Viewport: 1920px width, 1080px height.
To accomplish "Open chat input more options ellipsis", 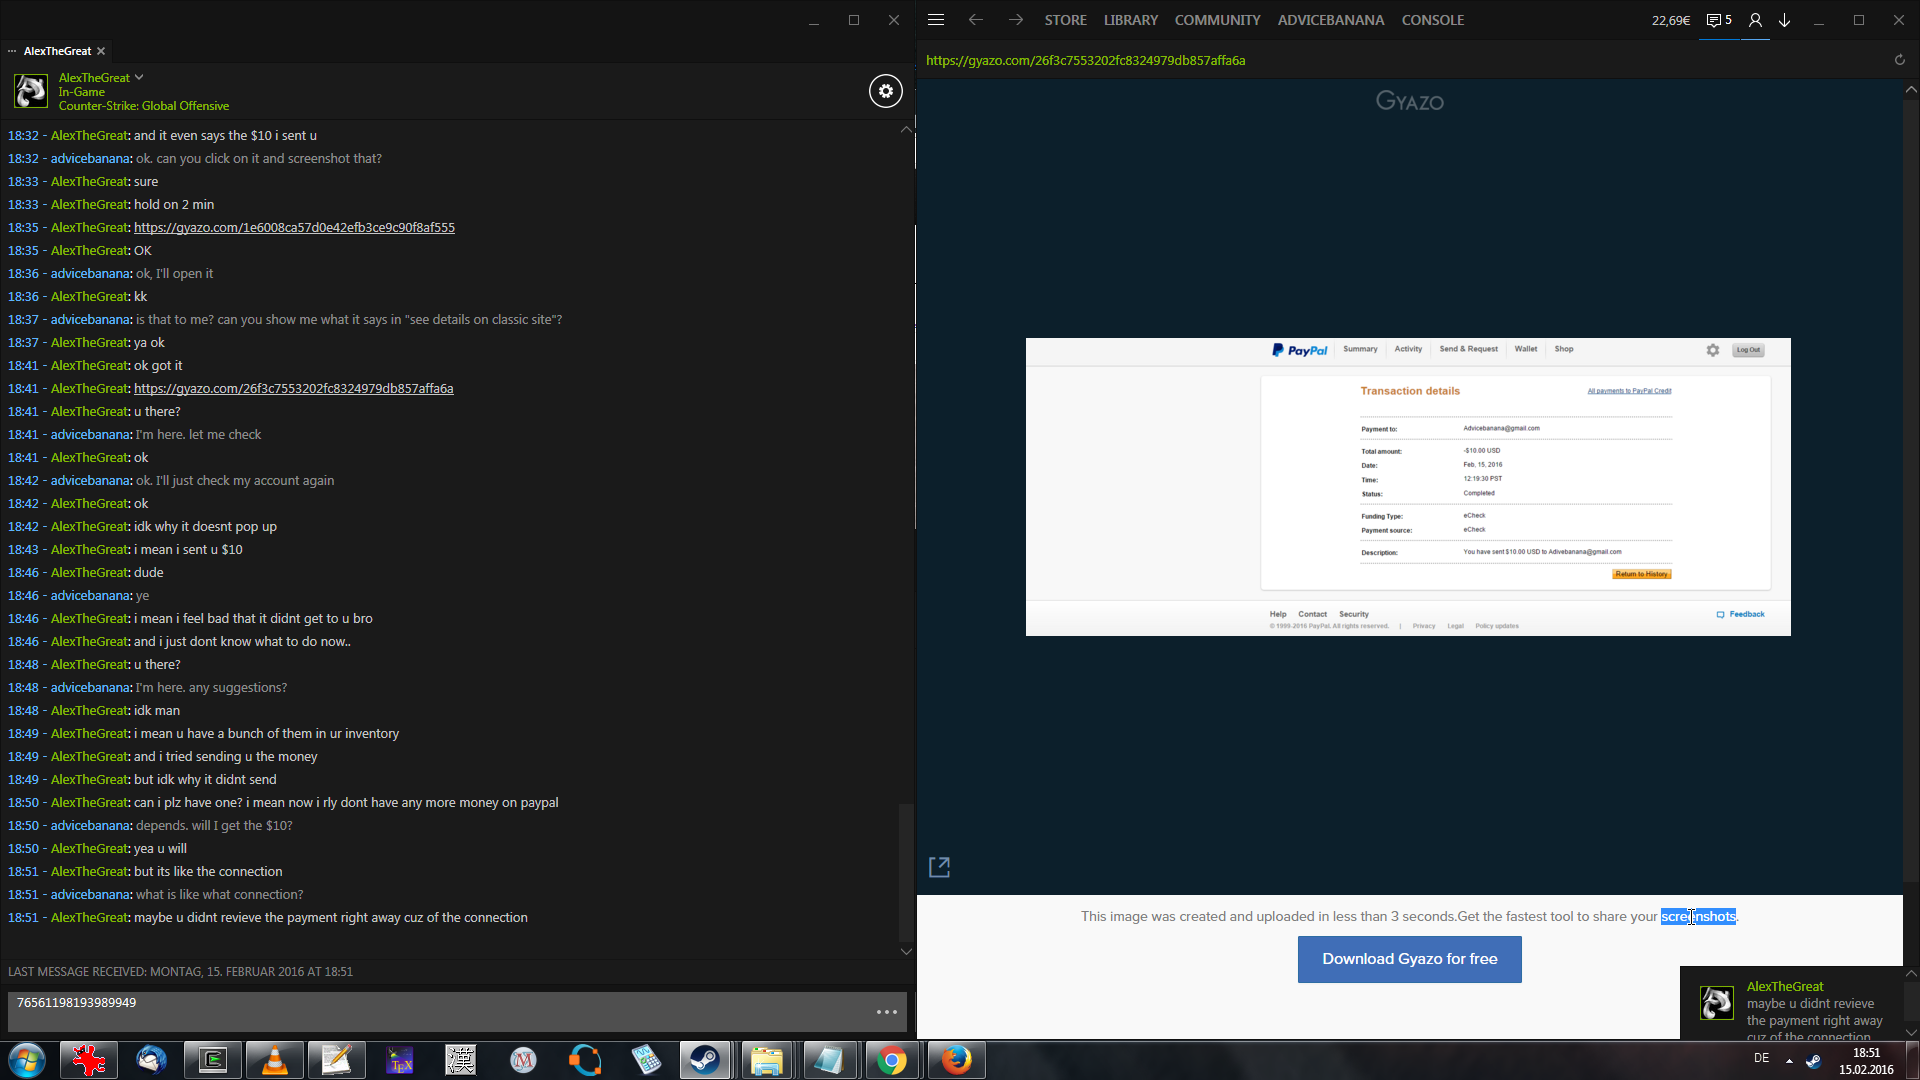I will (886, 1012).
